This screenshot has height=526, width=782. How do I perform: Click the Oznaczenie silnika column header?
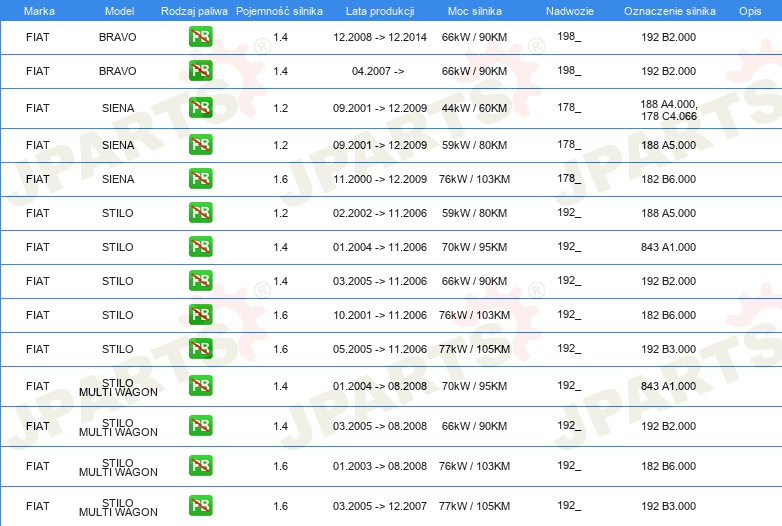669,11
